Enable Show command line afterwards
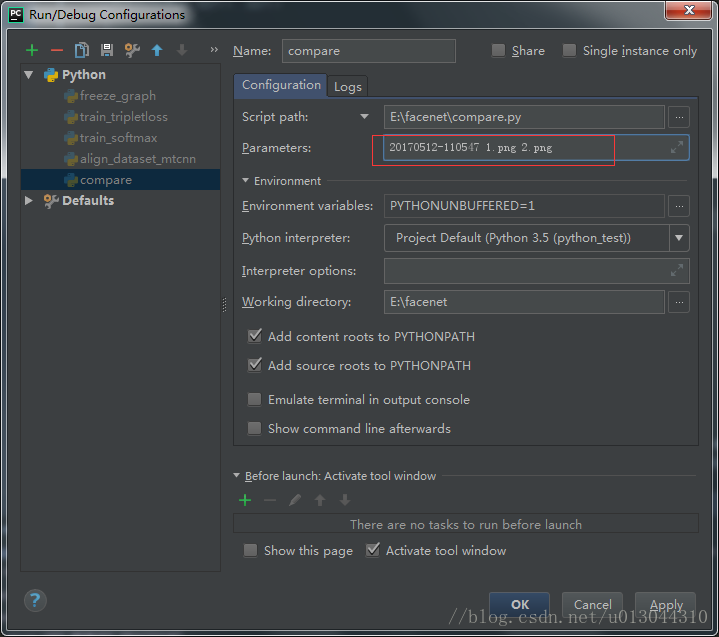719x637 pixels. (x=254, y=428)
